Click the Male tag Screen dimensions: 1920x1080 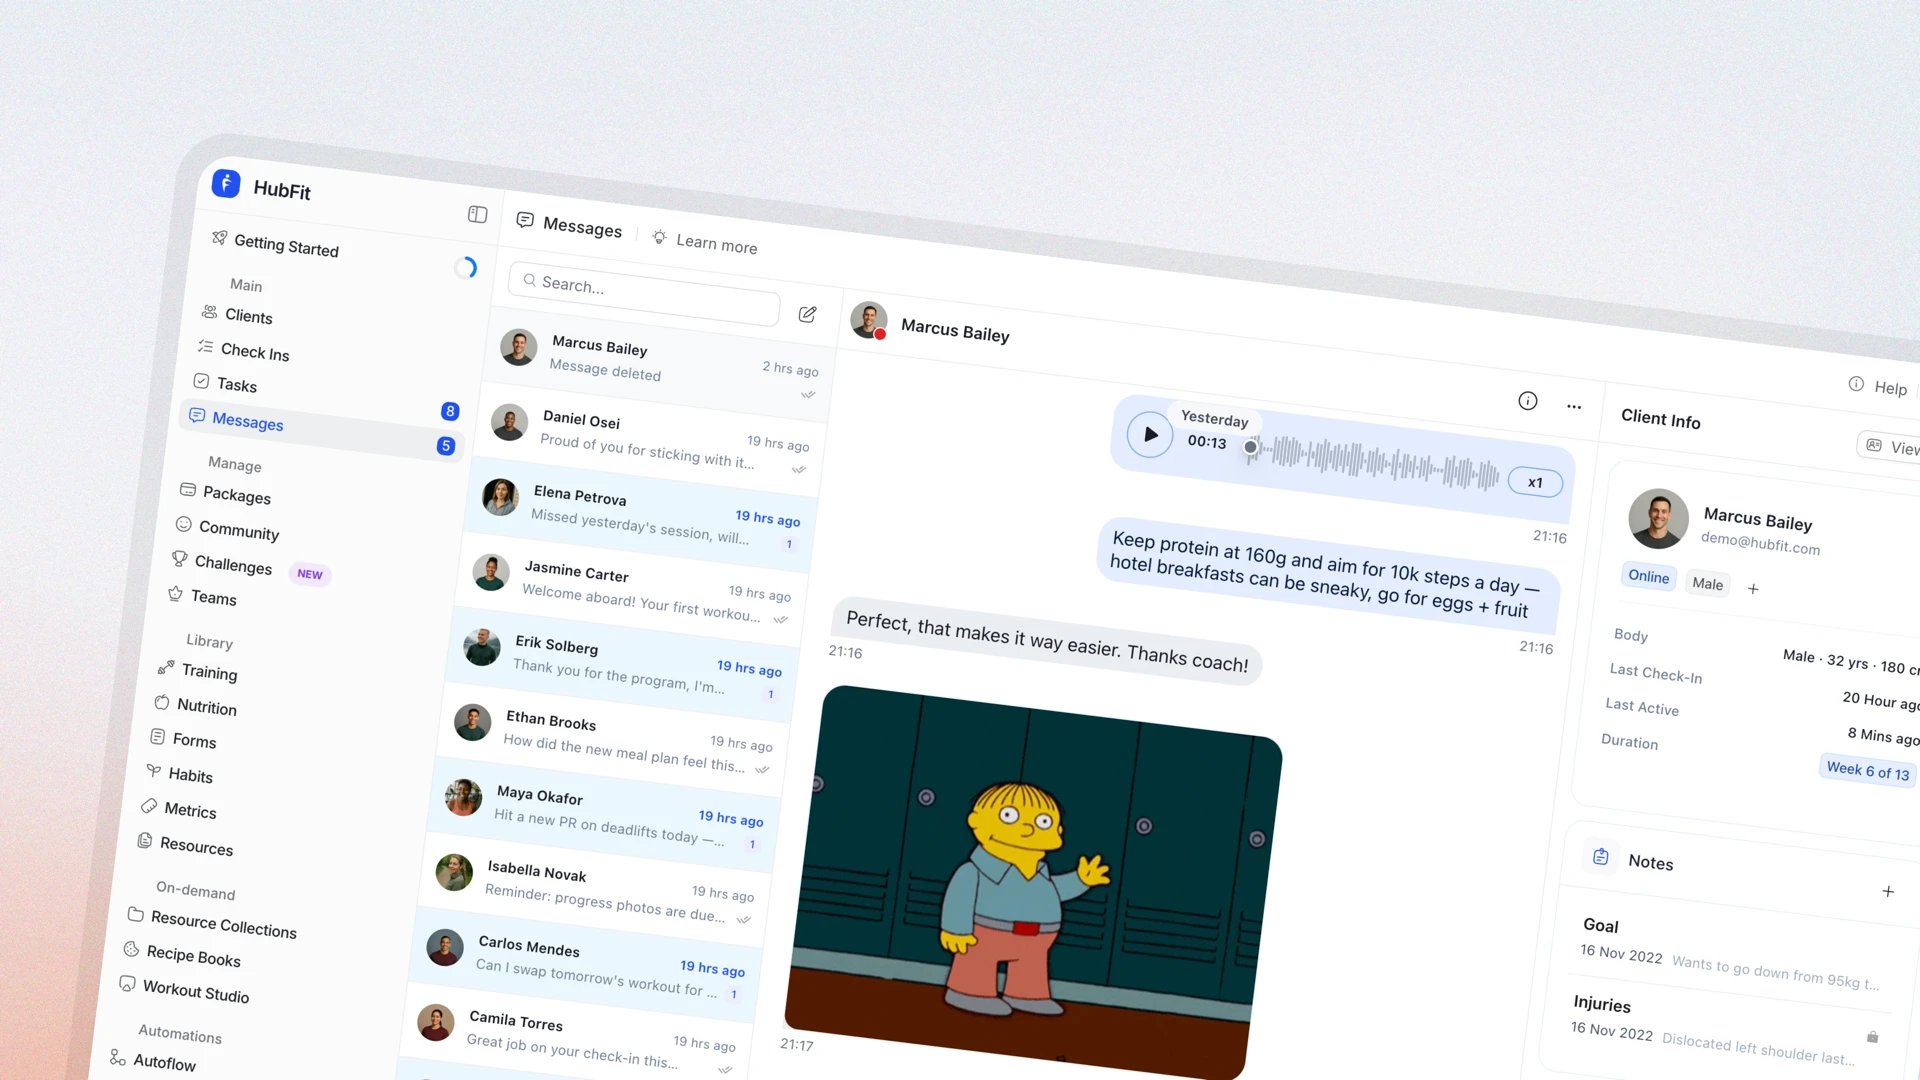click(1707, 583)
